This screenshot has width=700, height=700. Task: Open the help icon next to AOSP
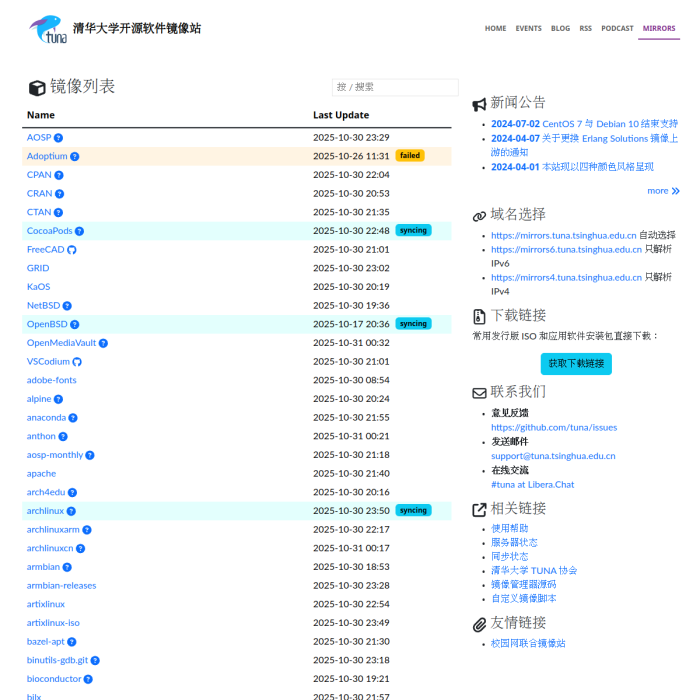pos(58,138)
